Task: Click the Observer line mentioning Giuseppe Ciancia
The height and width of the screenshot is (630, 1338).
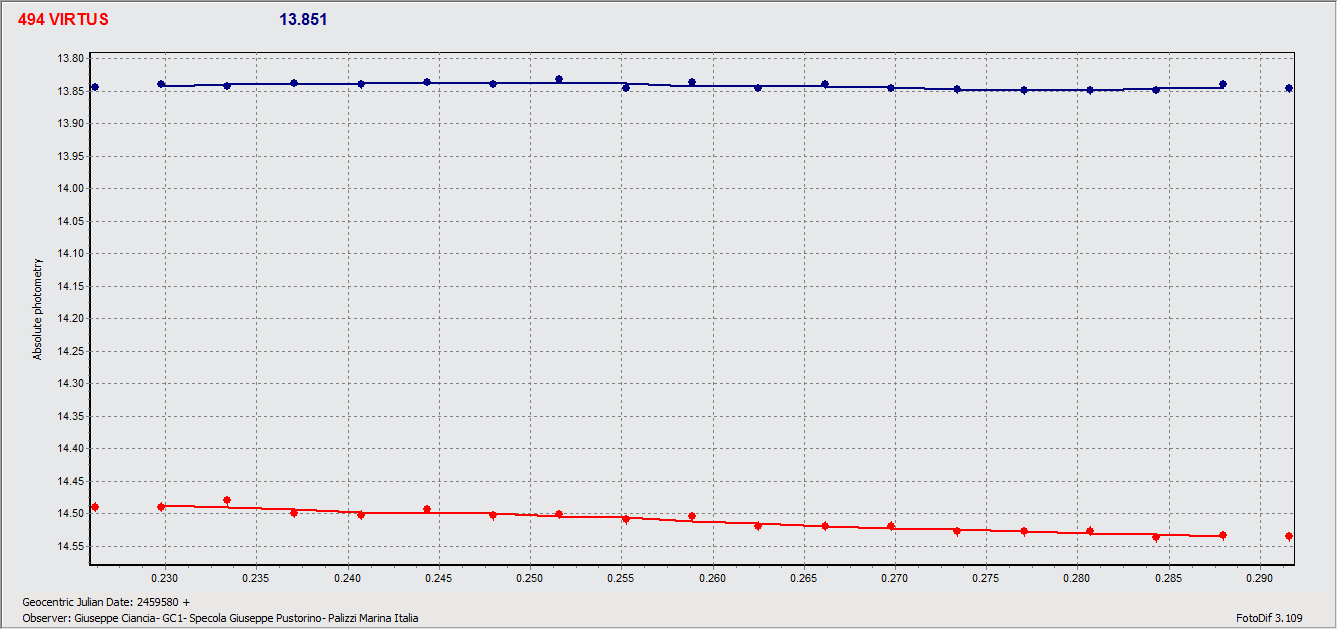Action: (x=220, y=618)
